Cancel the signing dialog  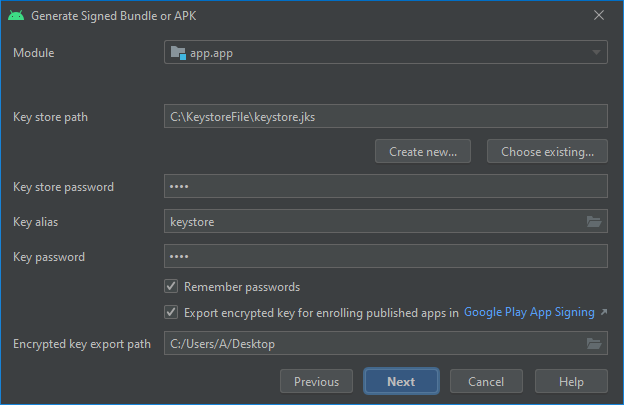pyautogui.click(x=486, y=381)
